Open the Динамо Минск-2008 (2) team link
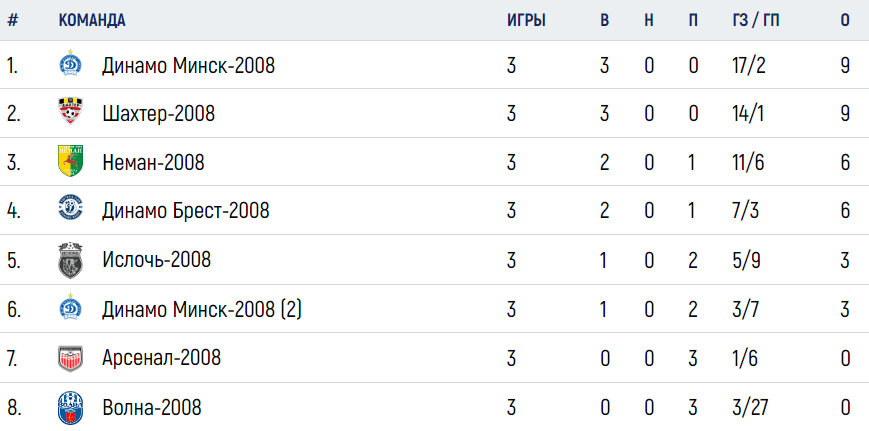Image resolution: width=869 pixels, height=431 pixels. tap(202, 309)
